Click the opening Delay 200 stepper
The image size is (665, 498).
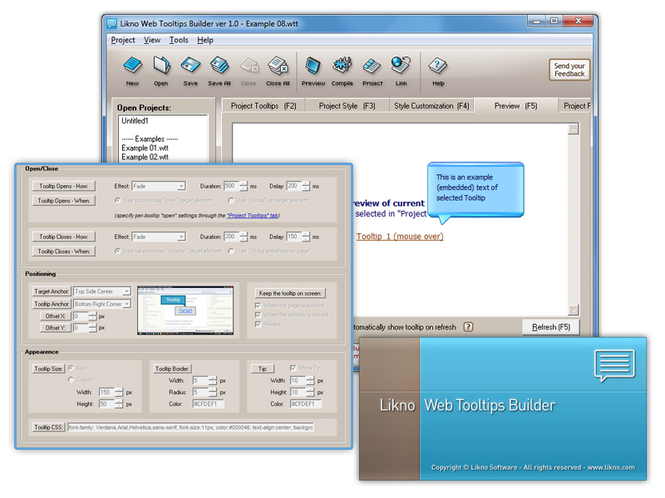click(x=306, y=186)
